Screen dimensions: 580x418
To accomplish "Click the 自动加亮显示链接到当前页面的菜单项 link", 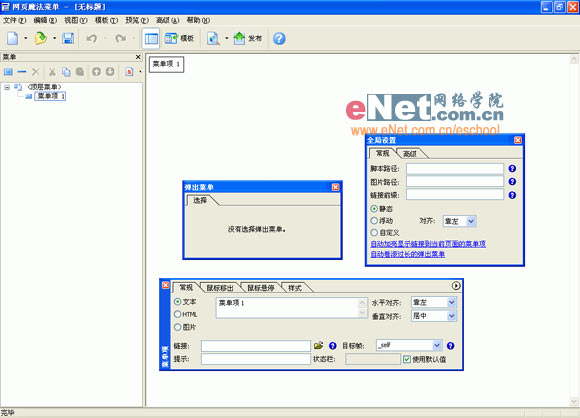I will coord(428,244).
